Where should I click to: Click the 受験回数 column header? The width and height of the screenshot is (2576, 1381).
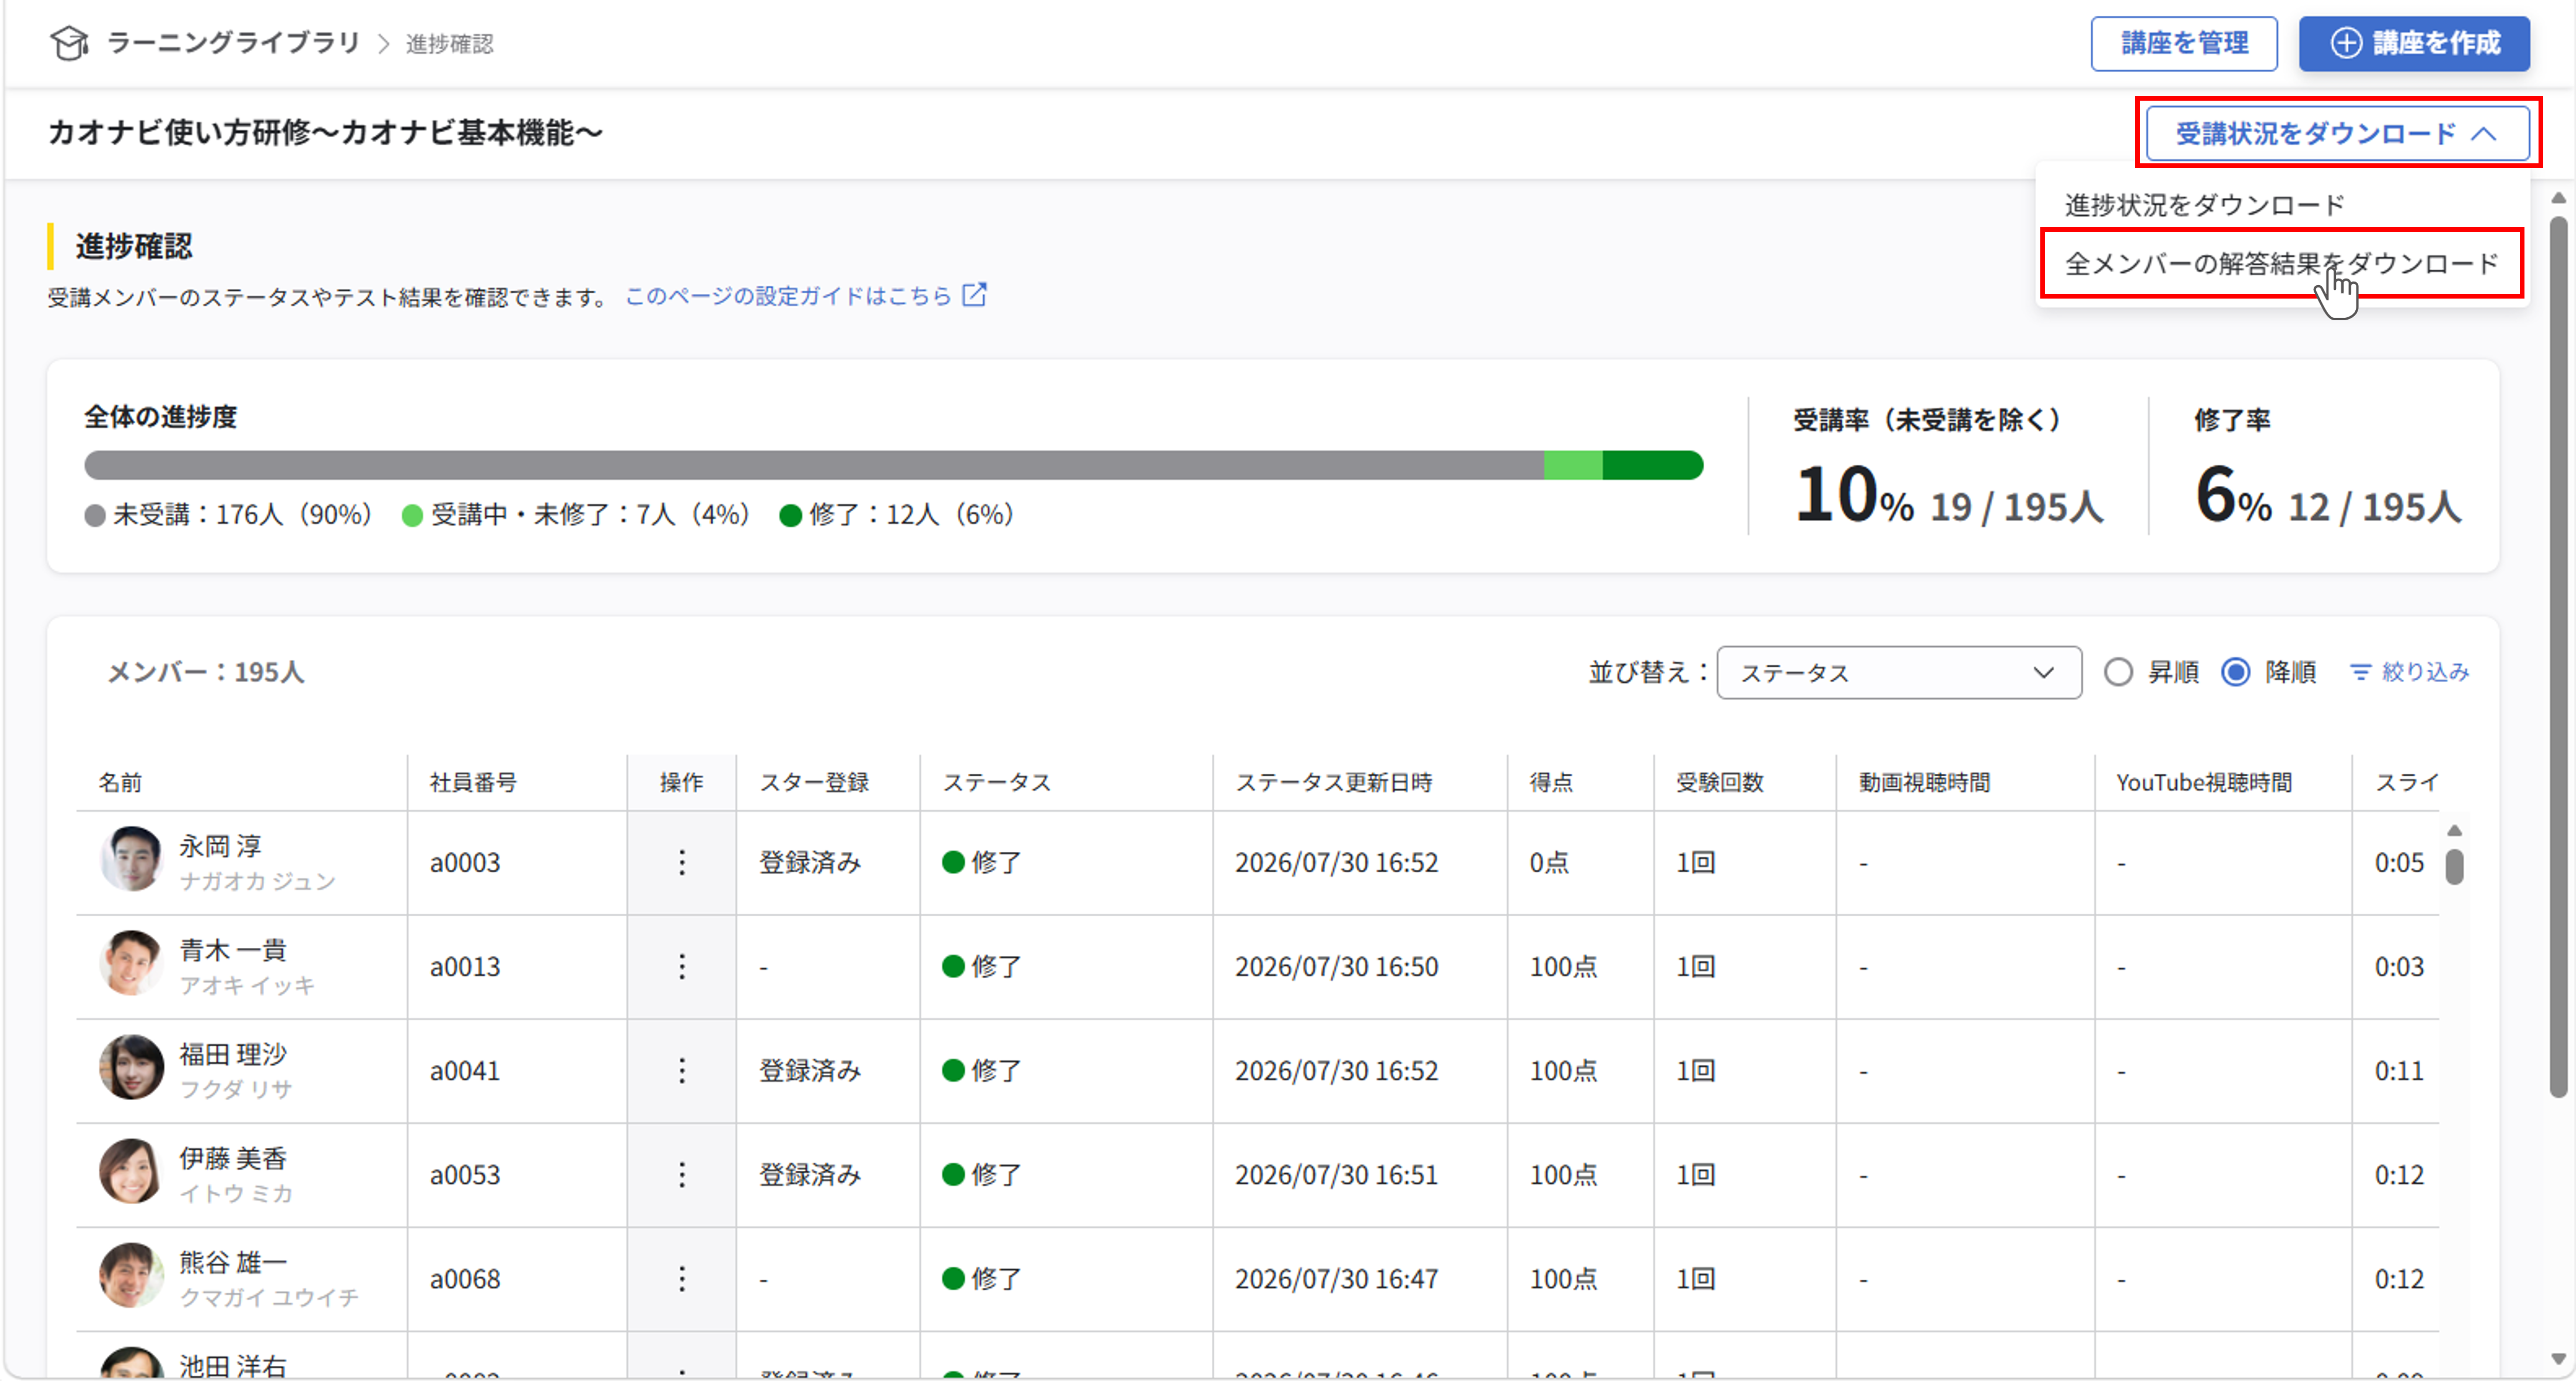[x=1720, y=782]
